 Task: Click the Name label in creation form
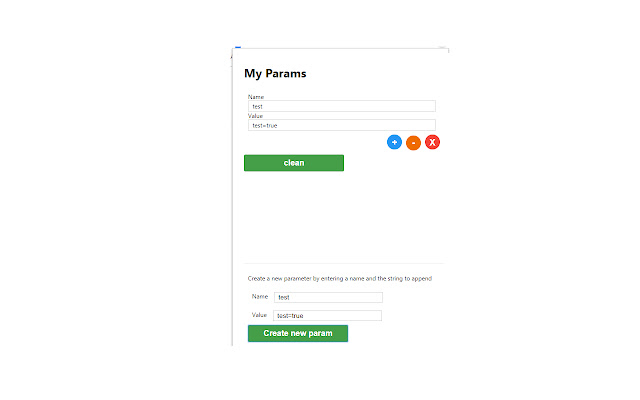click(x=260, y=296)
